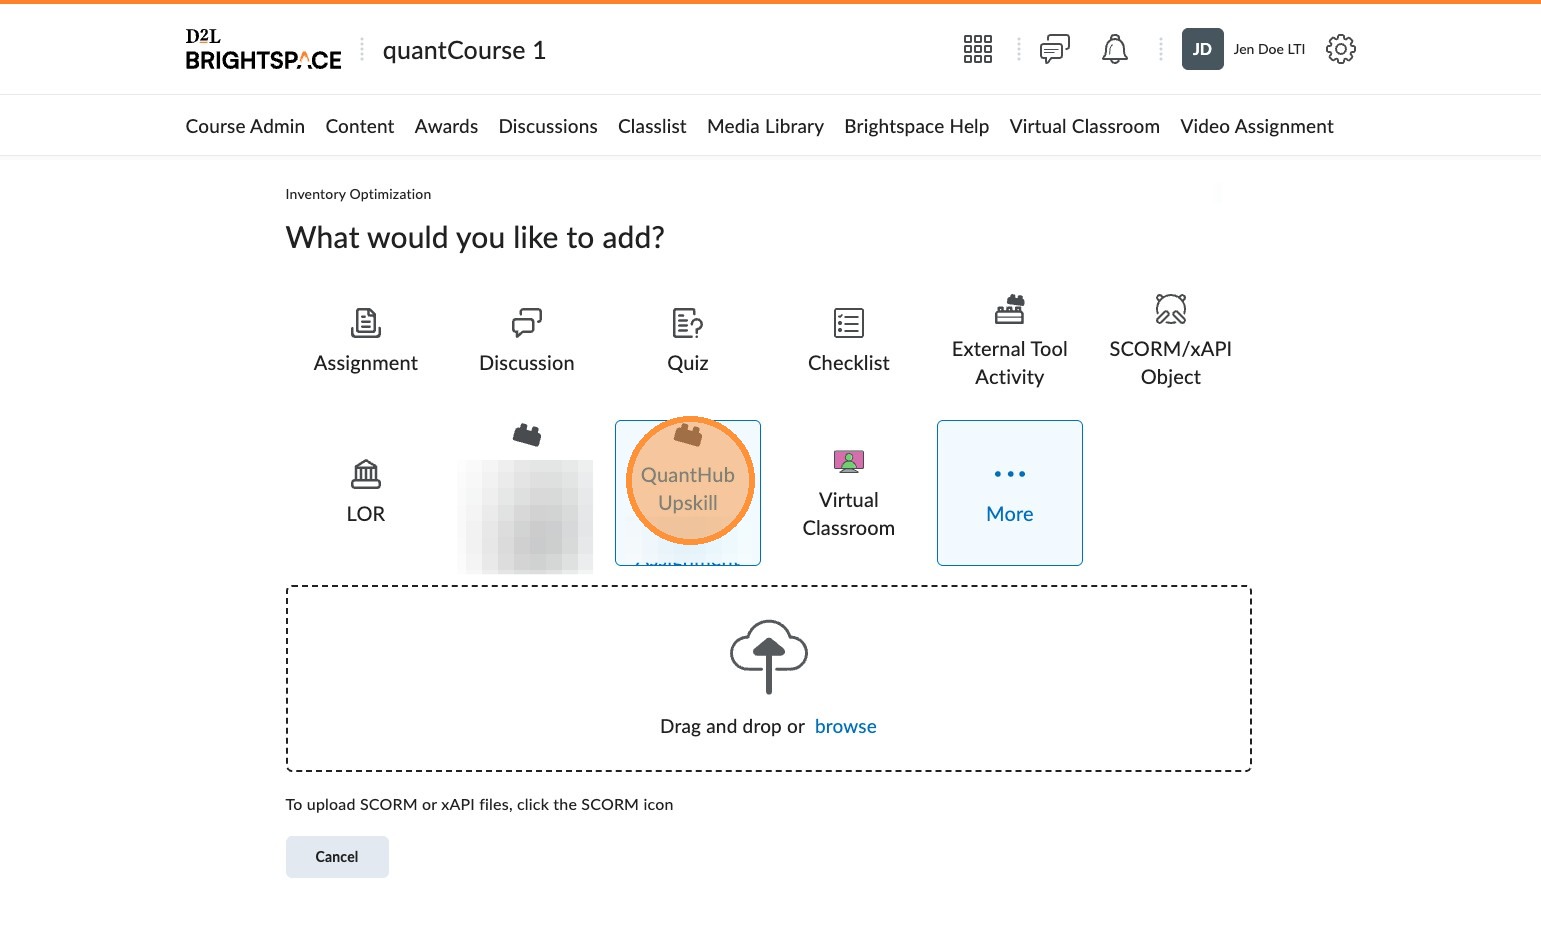The image size is (1541, 928).
Task: View notifications bell alerts
Action: pos(1114,49)
